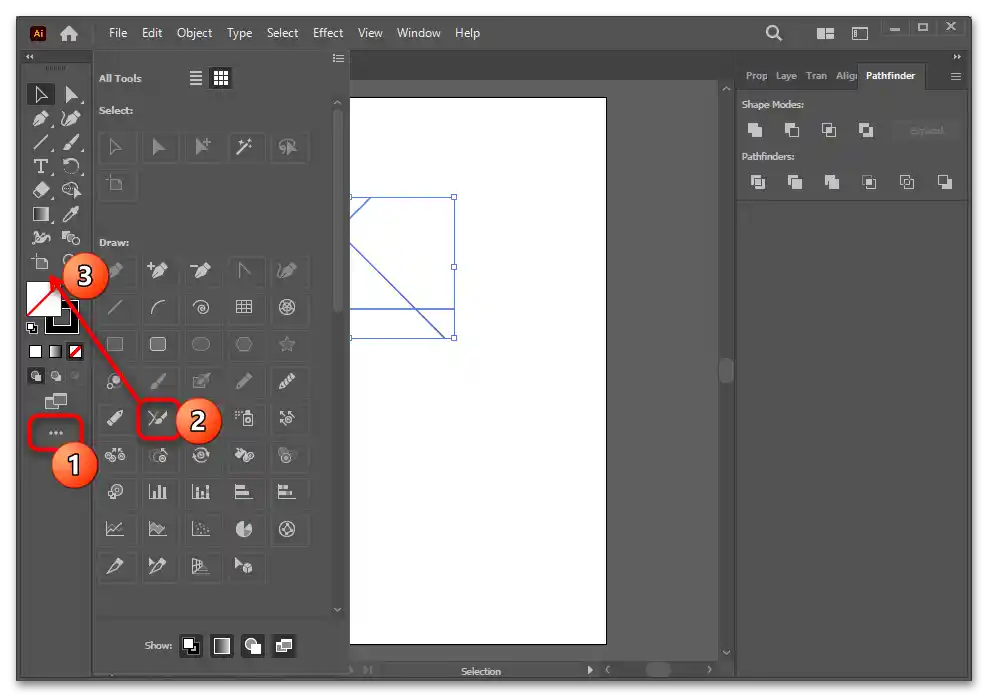
Task: Click the Fill color box
Action: click(43, 299)
